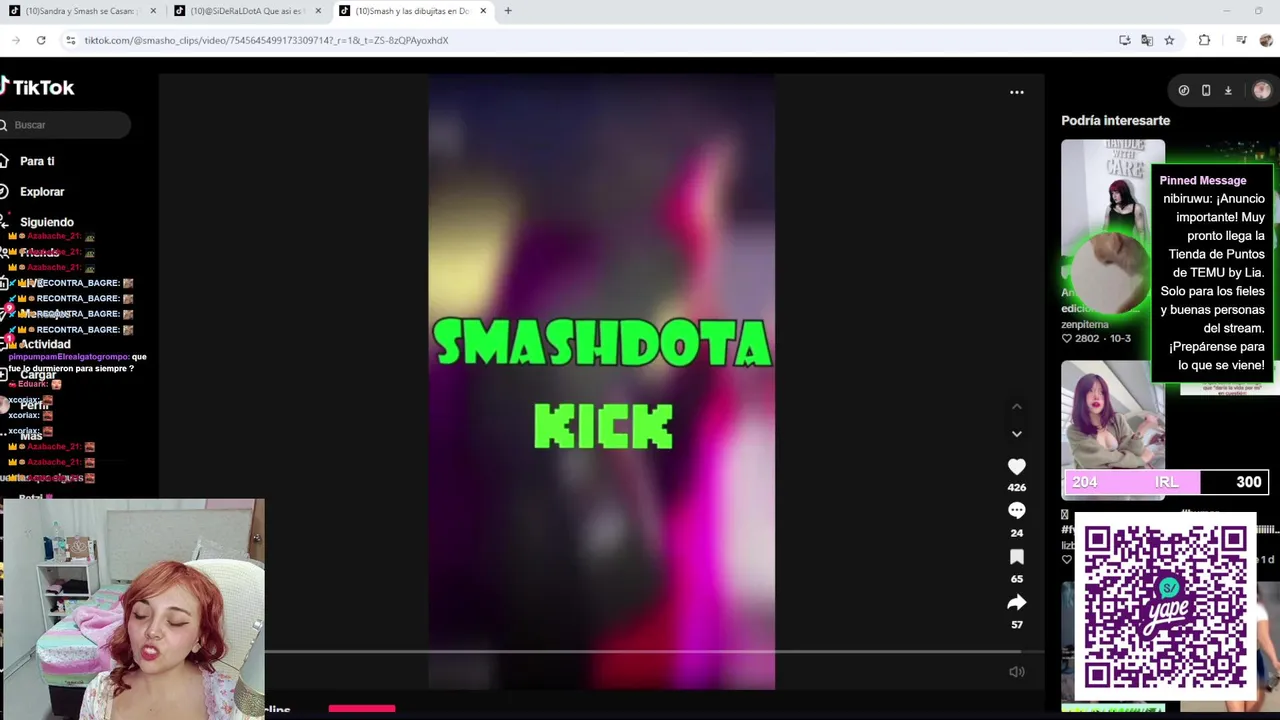Image resolution: width=1280 pixels, height=720 pixels.
Task: Click the download desktop app icon
Action: pyautogui.click(x=1228, y=90)
